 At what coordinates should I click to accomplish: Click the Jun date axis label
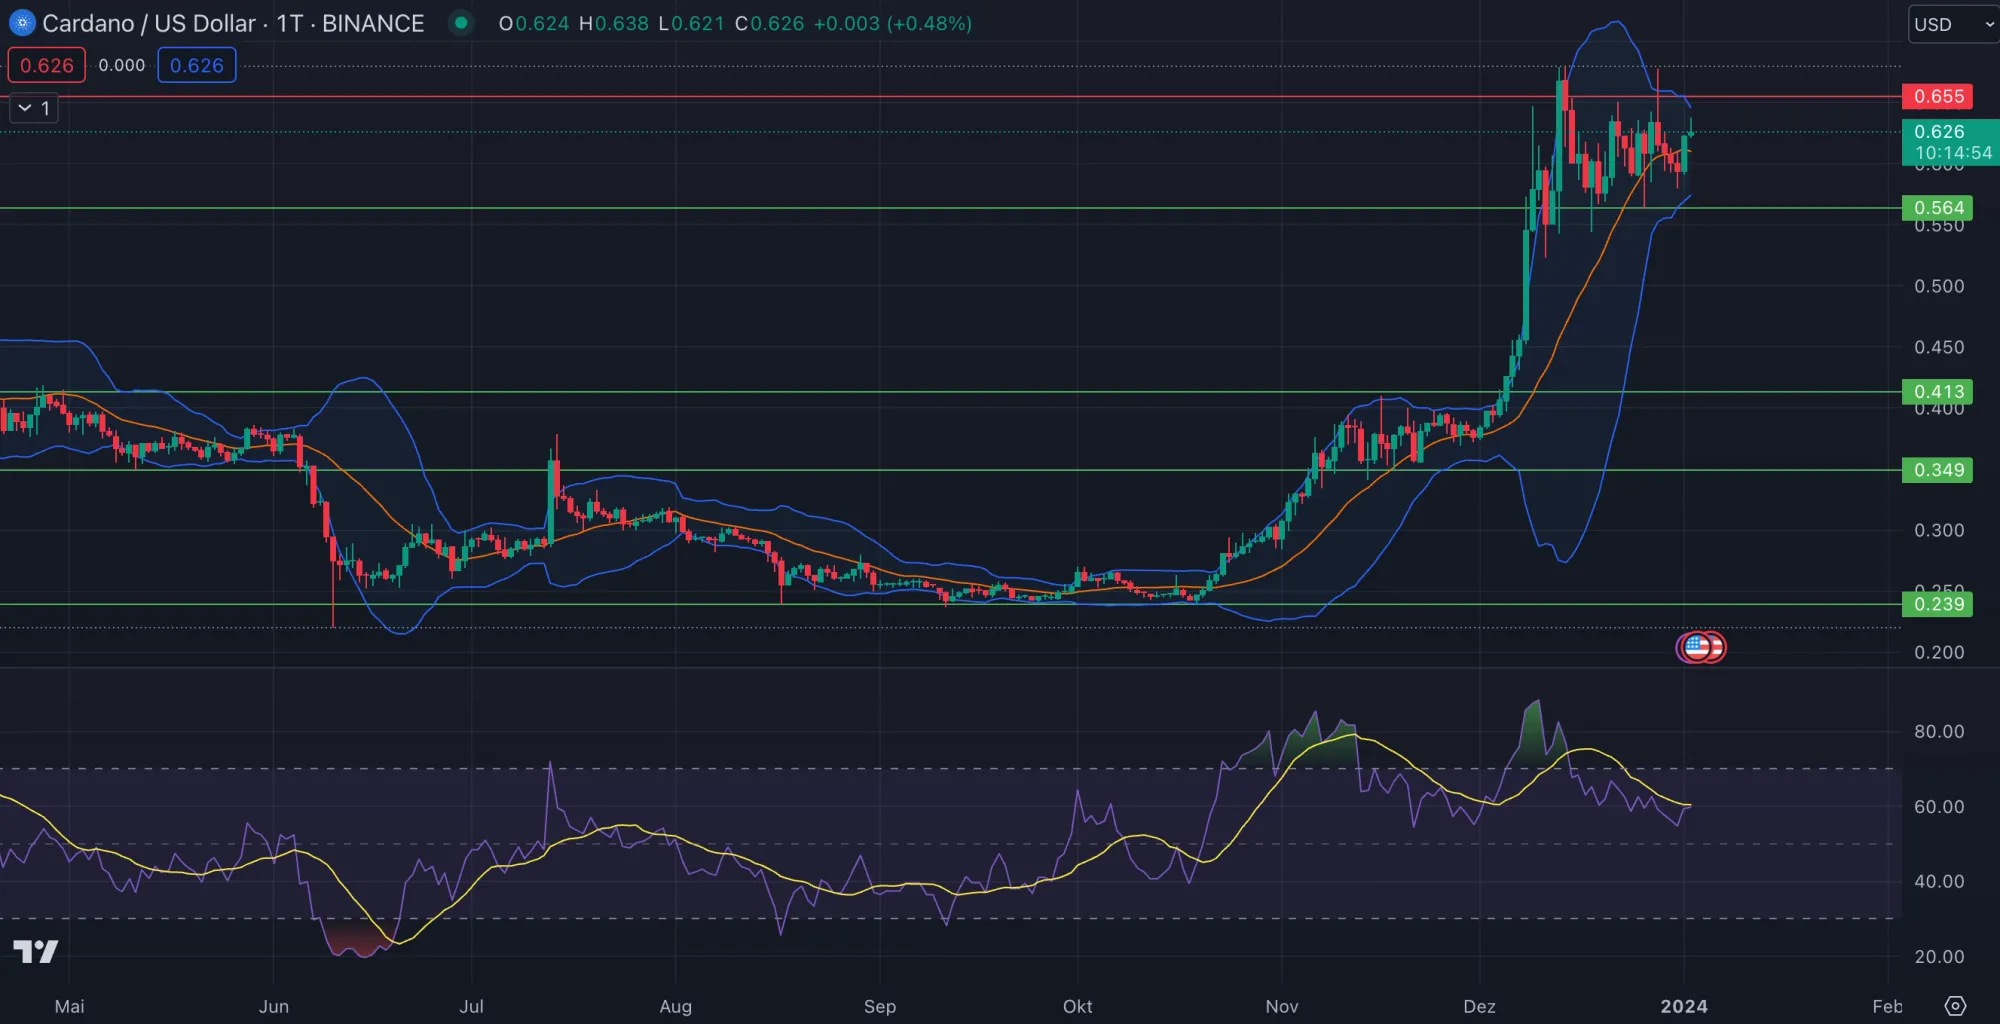[x=273, y=1007]
